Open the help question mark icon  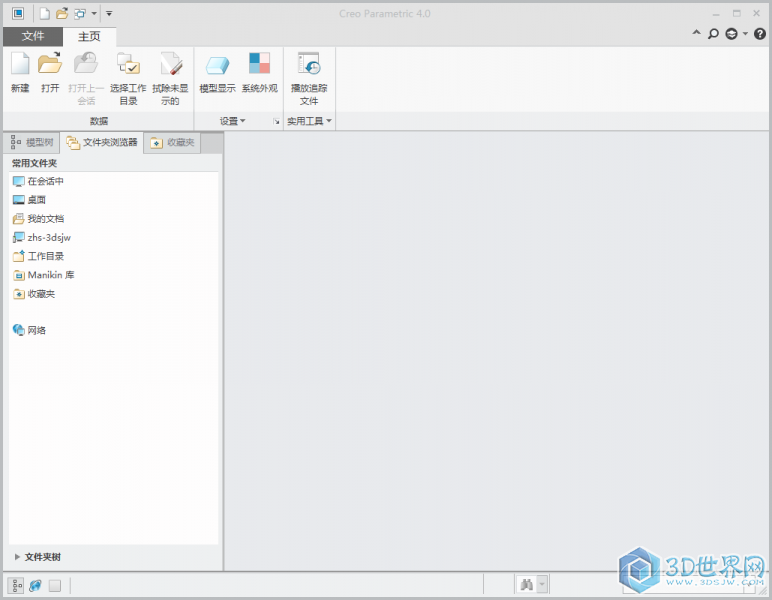760,33
